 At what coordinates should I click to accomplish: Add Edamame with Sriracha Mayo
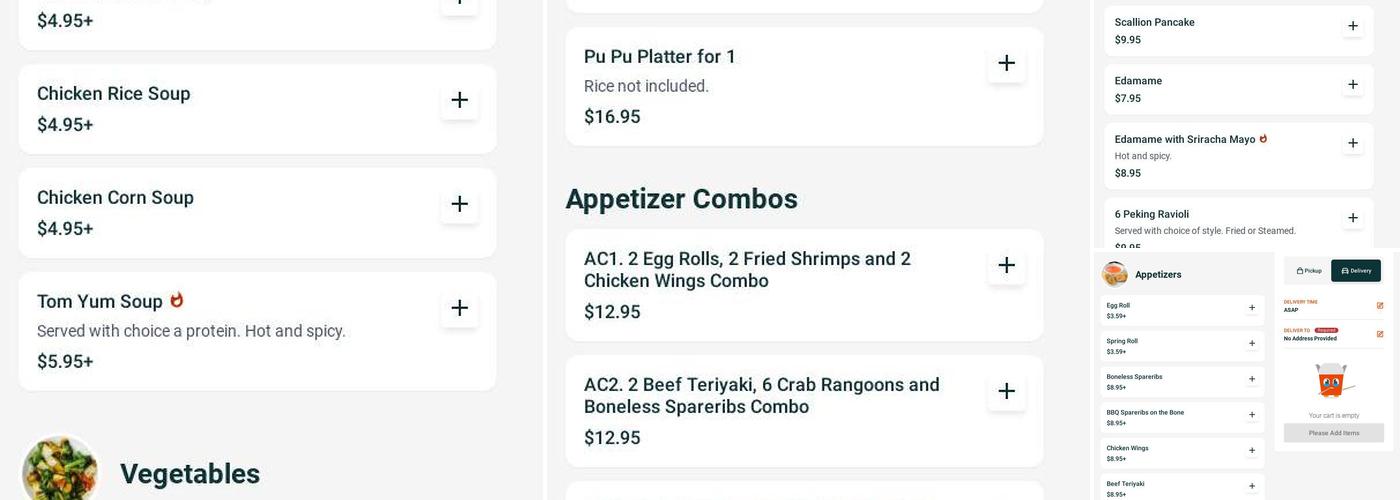1352,144
